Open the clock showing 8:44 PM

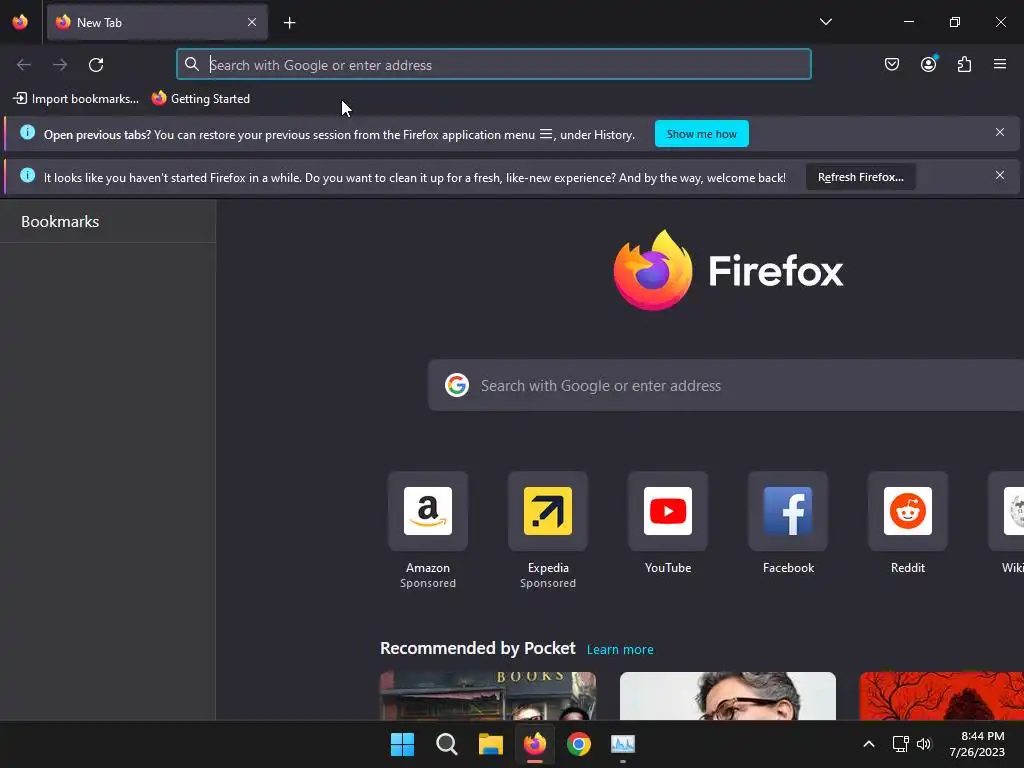click(977, 744)
